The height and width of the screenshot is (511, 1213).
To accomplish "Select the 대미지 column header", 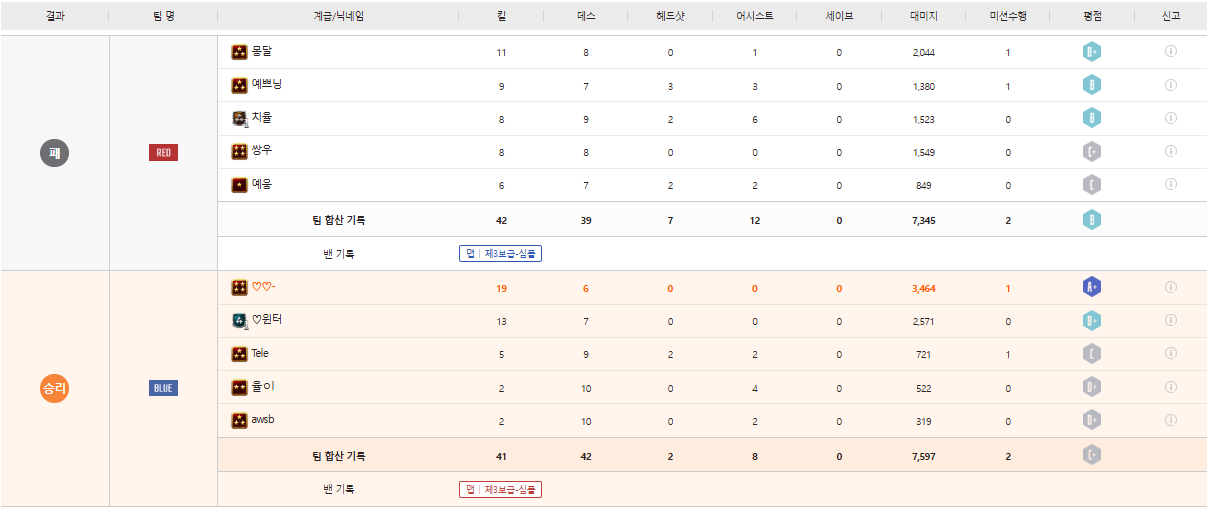I will [923, 16].
